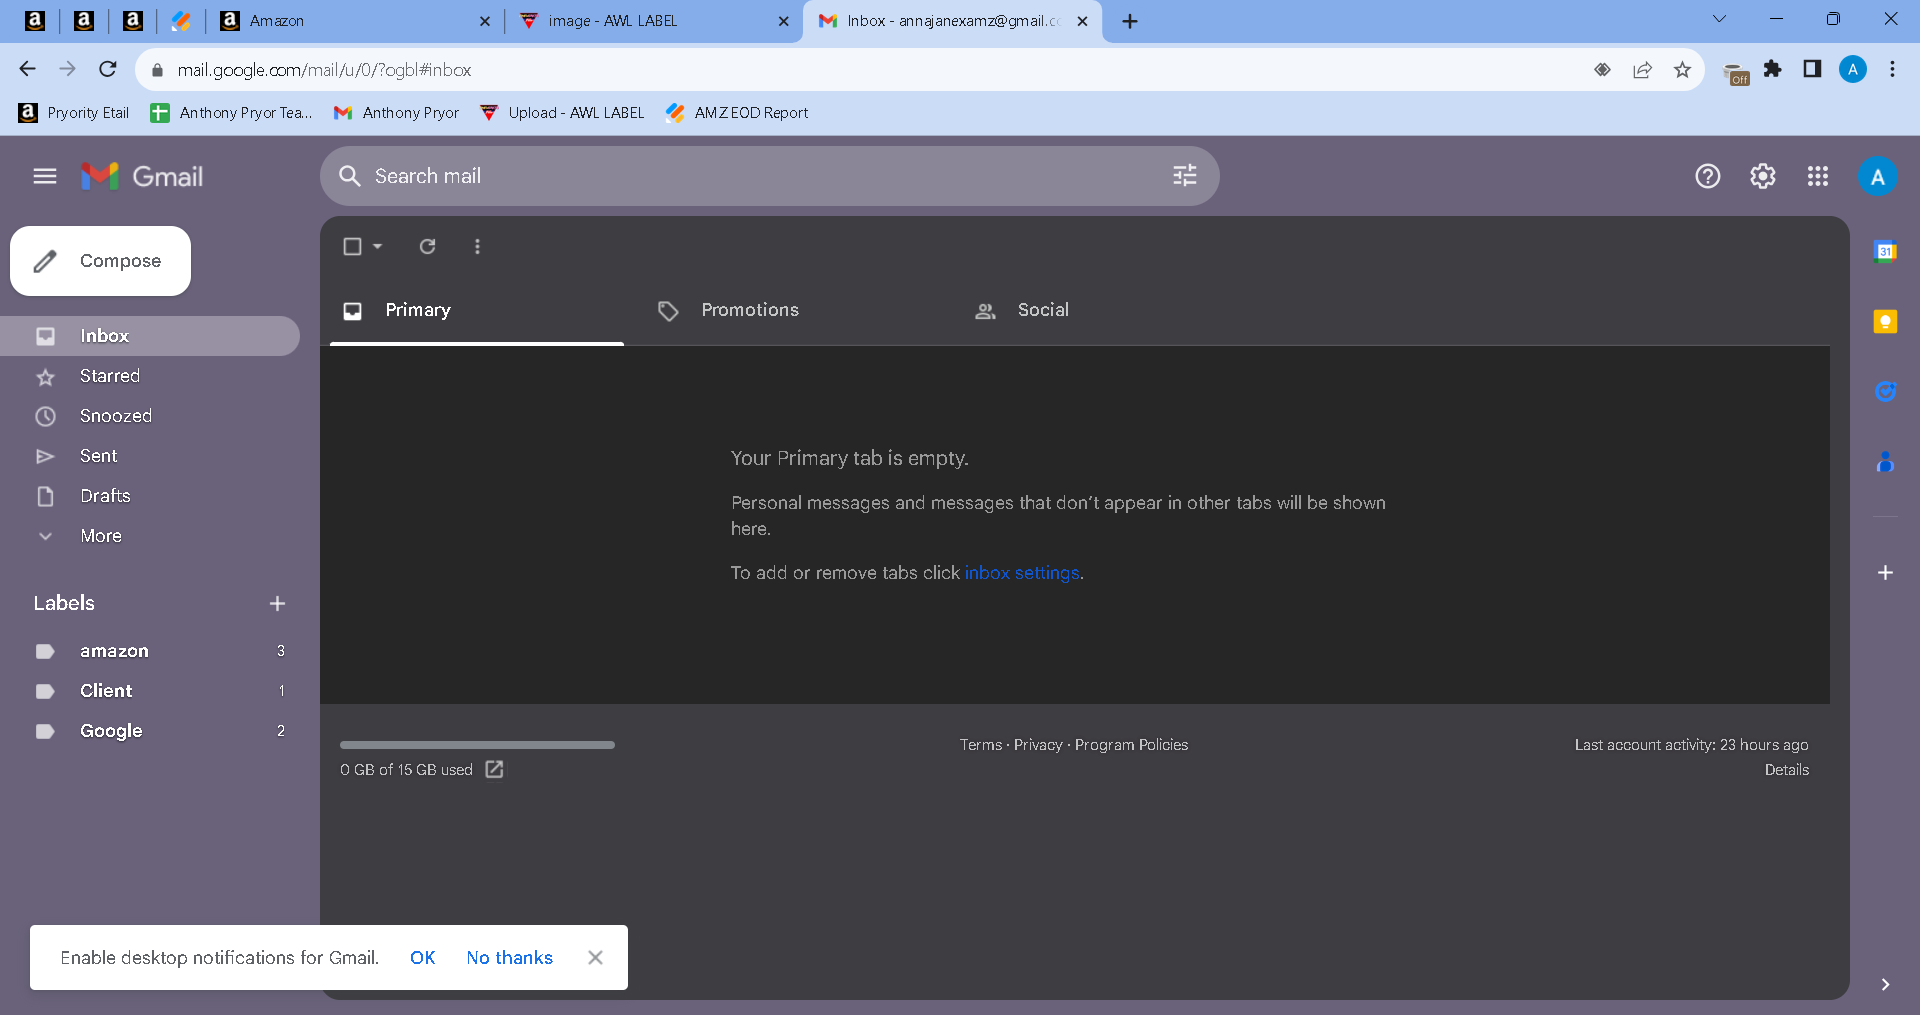Open the Sent folder
This screenshot has width=1920, height=1015.
150,456
